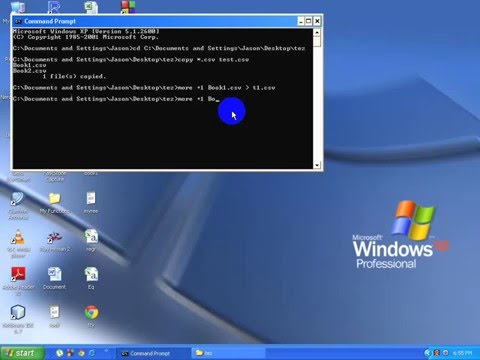480x360 pixels.
Task: Click the 'more +1 Book1.csv > t1.csv' command line
Action: pos(144,88)
